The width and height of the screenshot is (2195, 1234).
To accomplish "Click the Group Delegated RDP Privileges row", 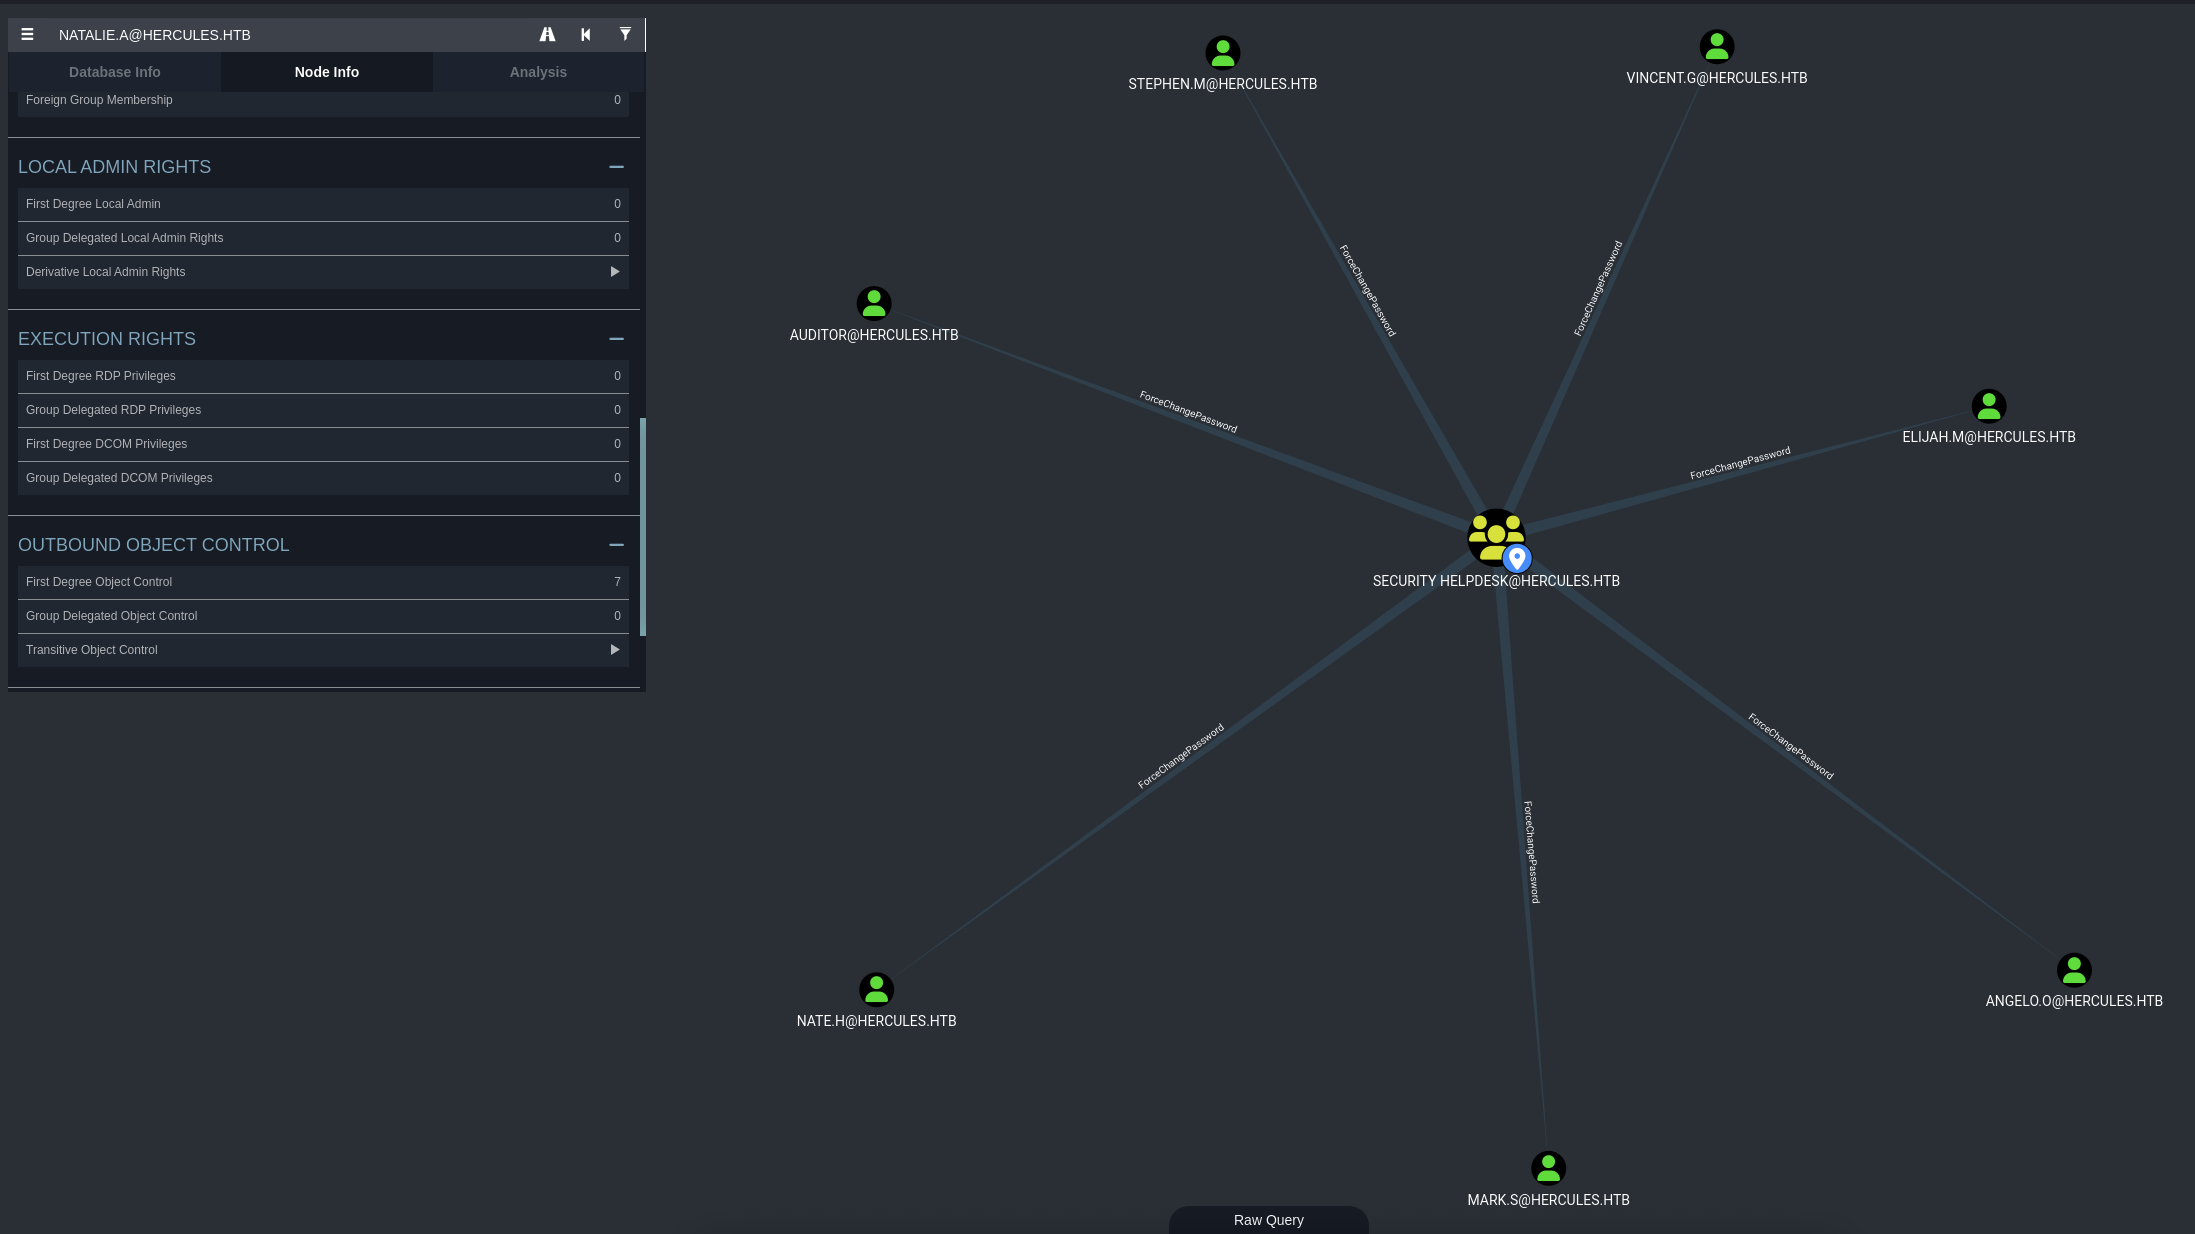I will click(322, 410).
